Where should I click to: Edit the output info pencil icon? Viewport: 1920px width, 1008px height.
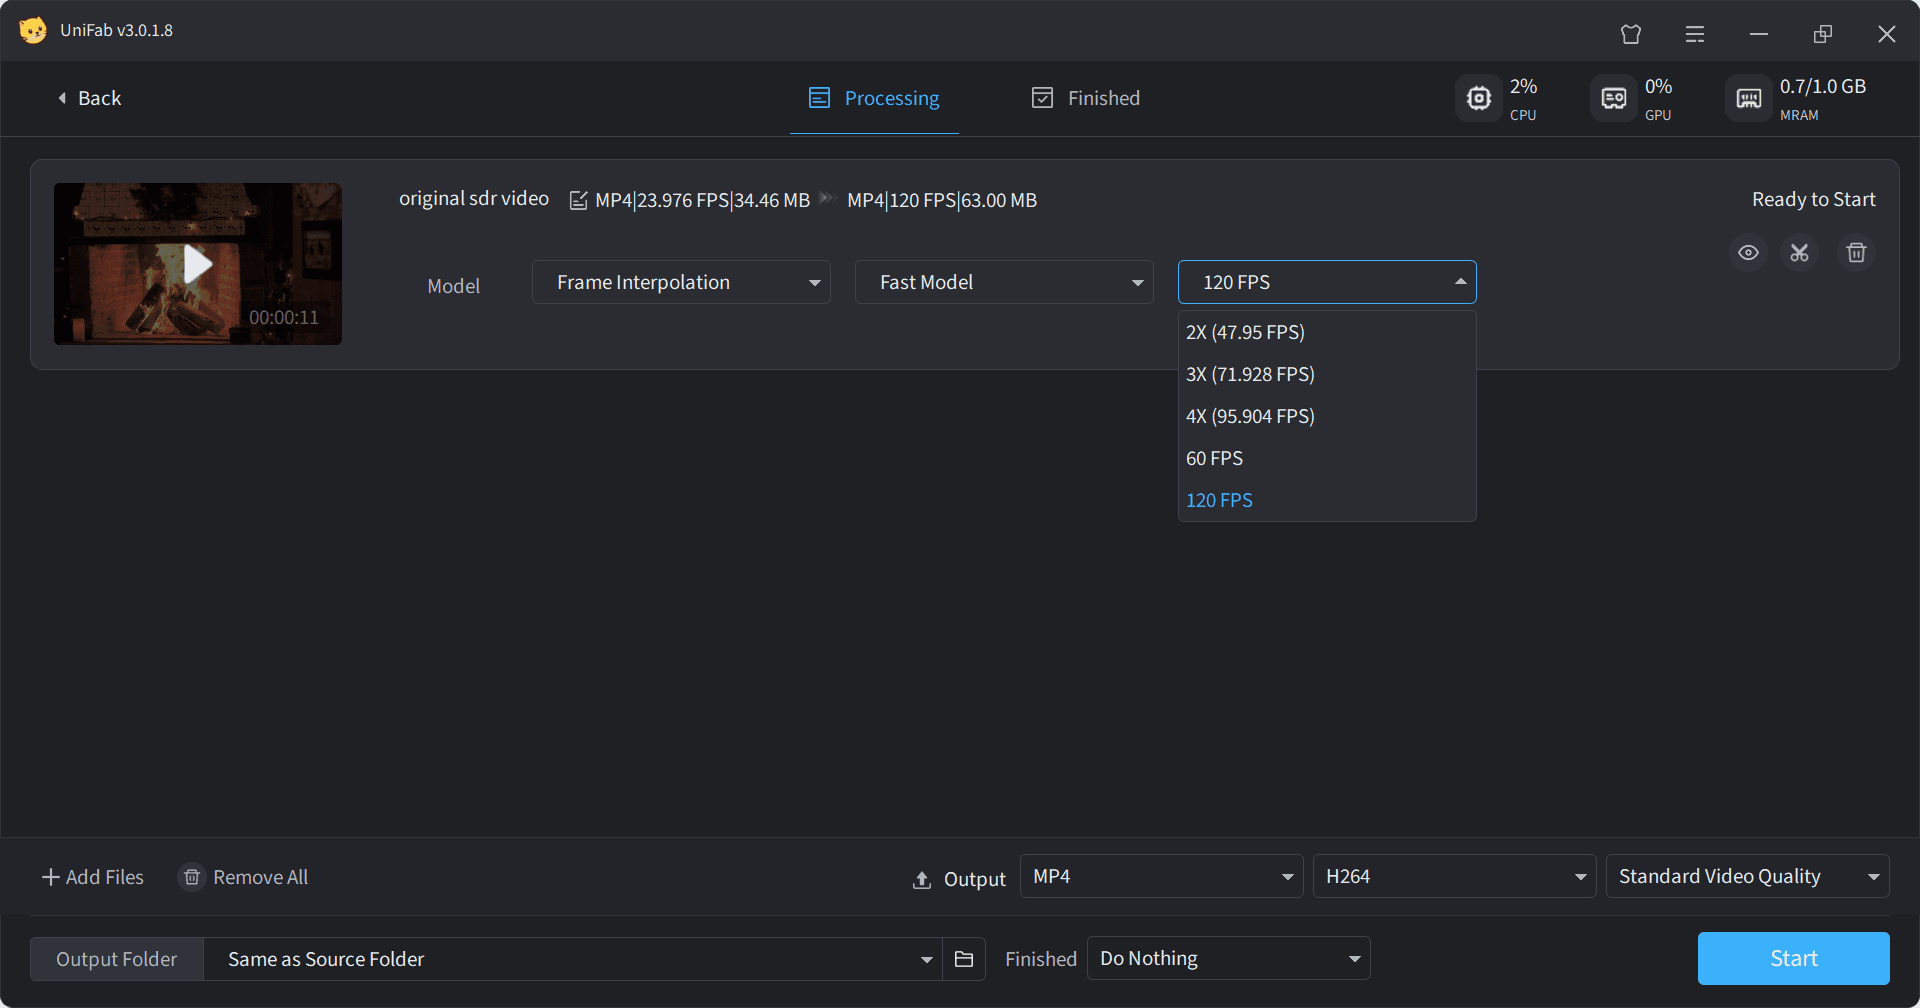tap(578, 200)
